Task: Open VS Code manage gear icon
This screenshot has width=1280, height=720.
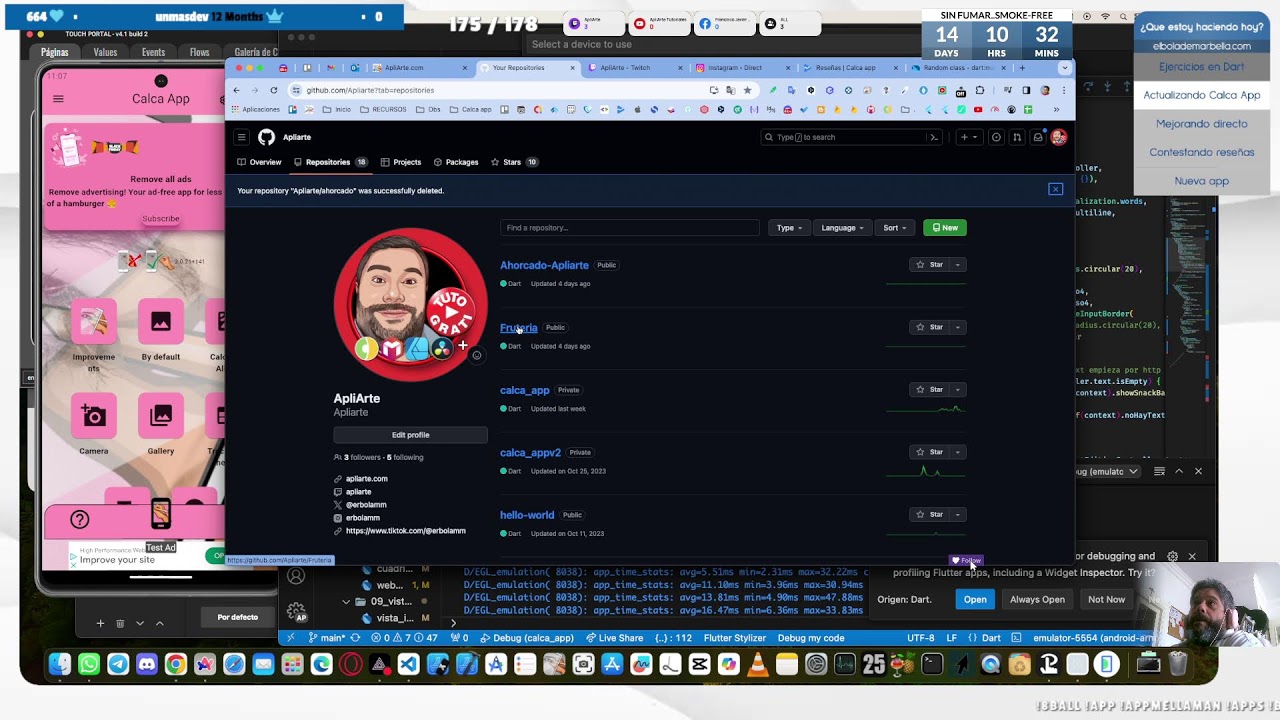Action: [x=296, y=611]
